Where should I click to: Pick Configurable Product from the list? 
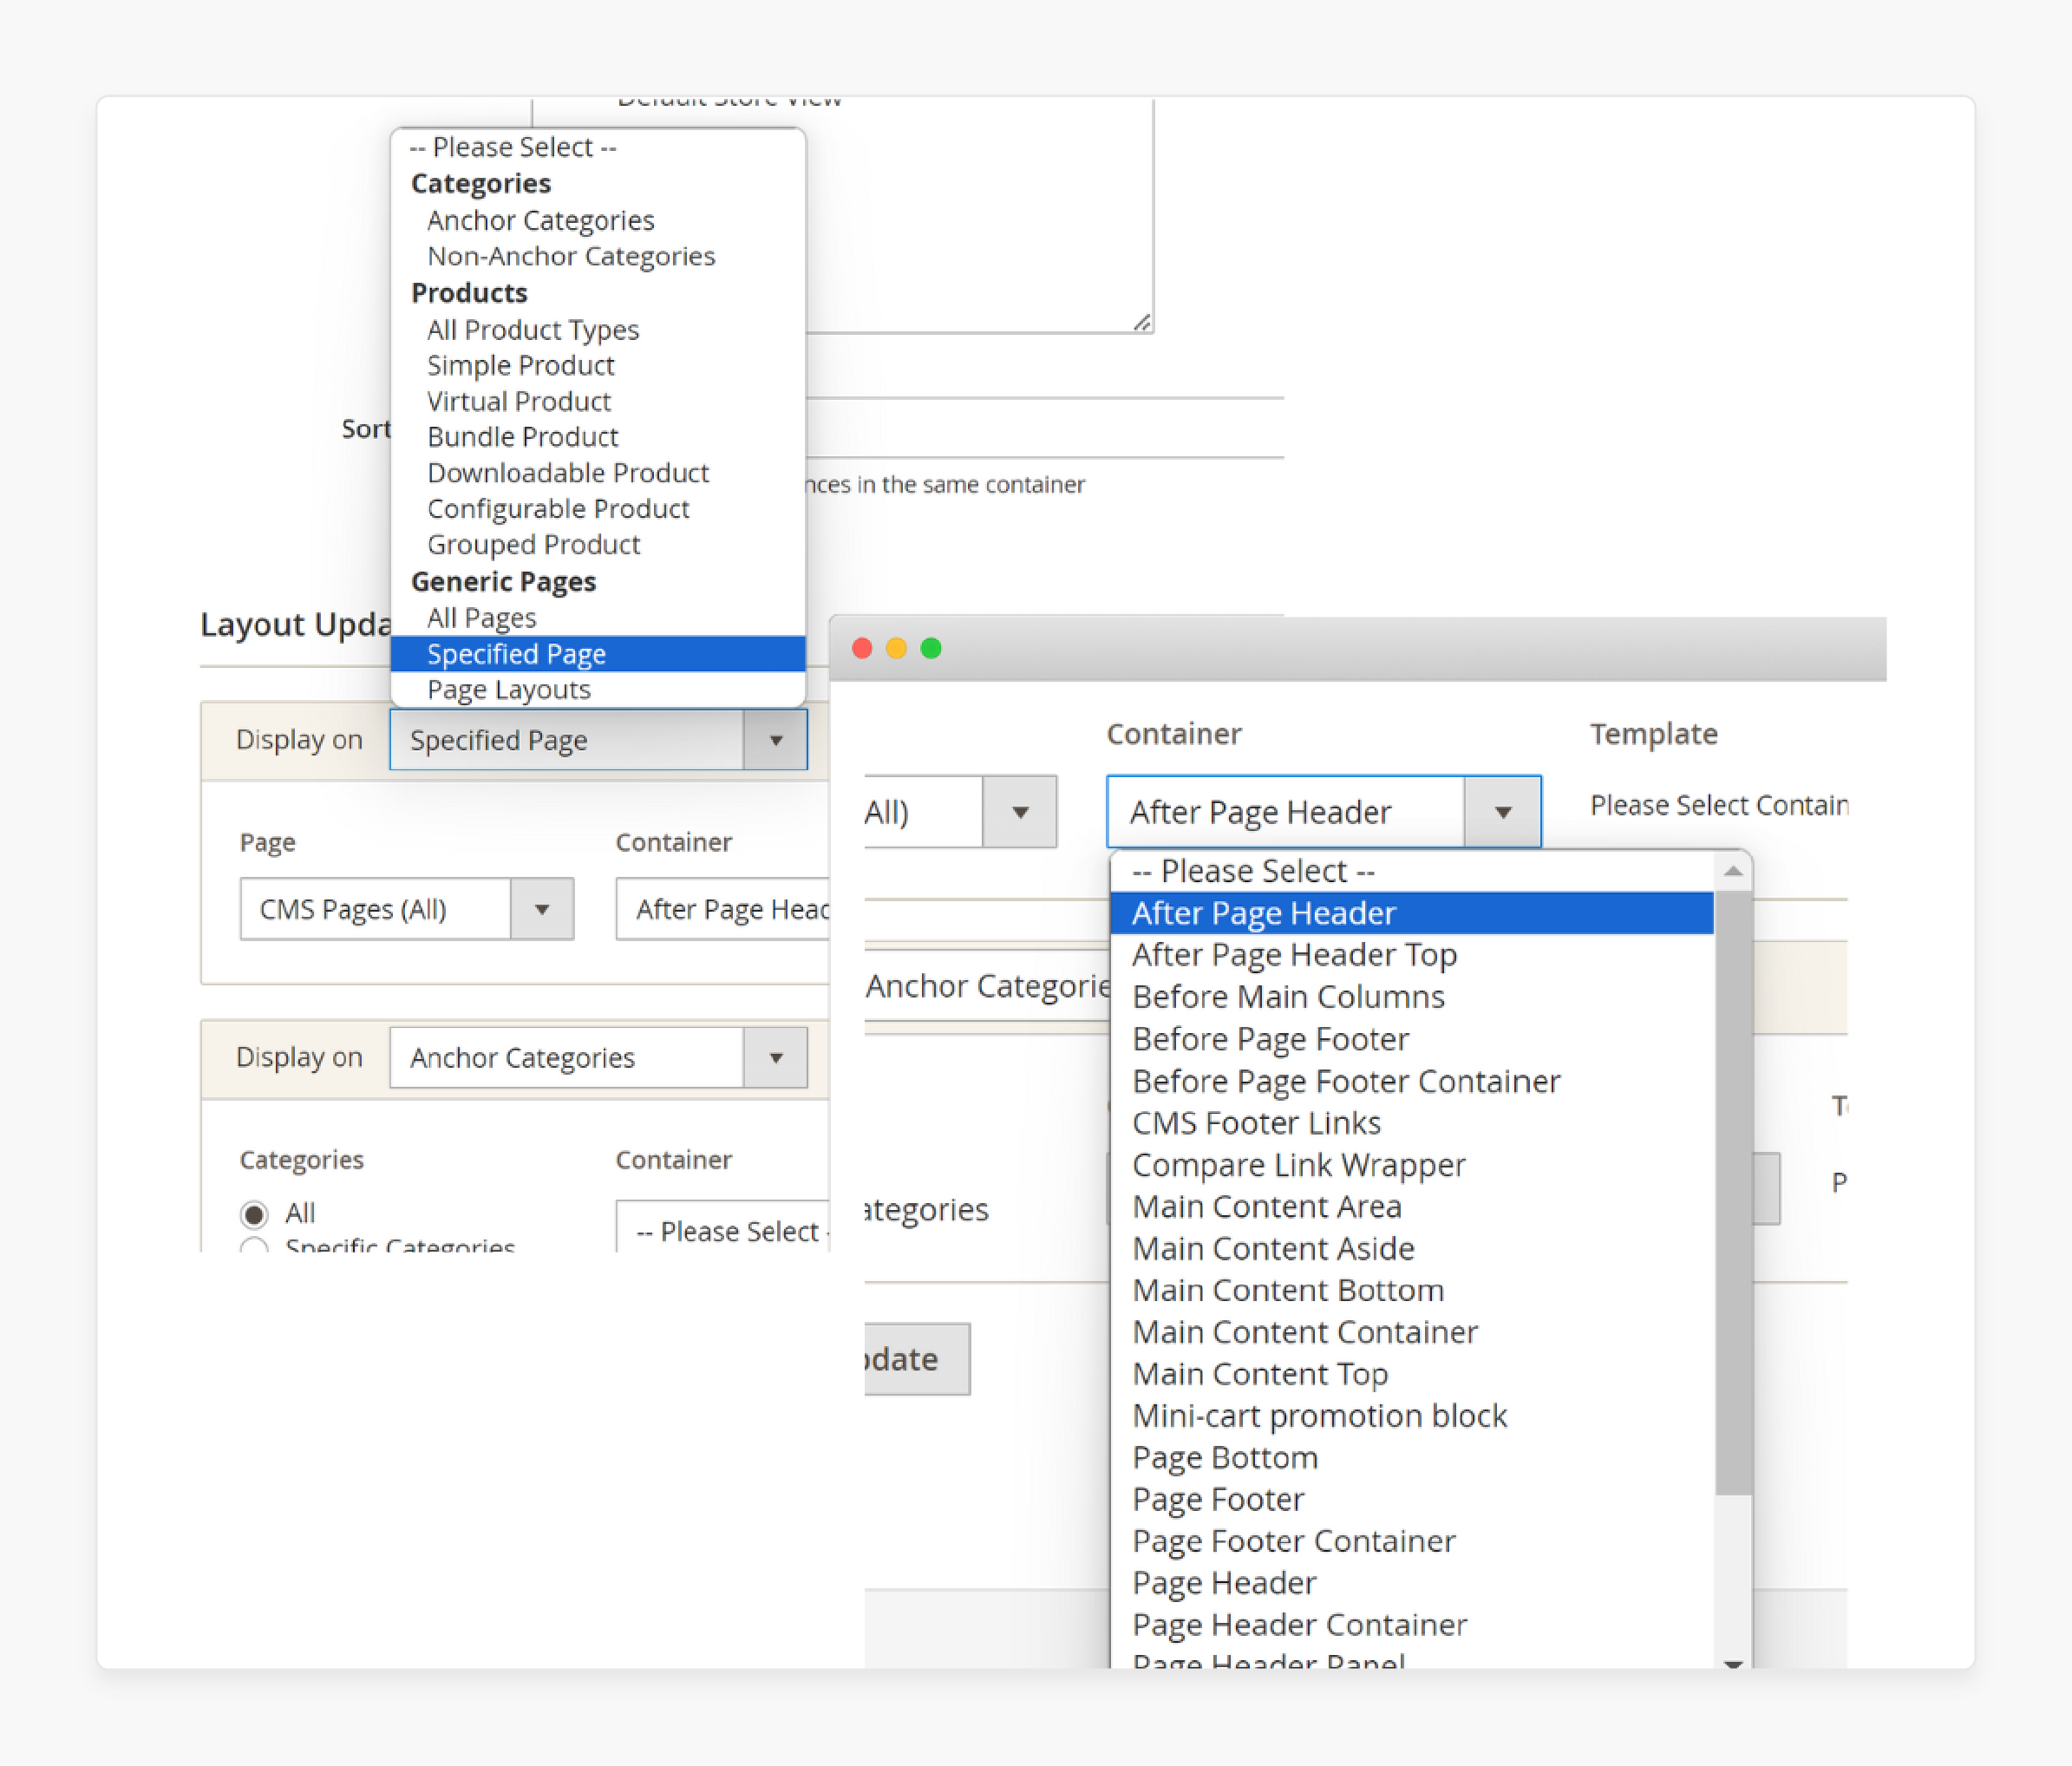(x=598, y=508)
